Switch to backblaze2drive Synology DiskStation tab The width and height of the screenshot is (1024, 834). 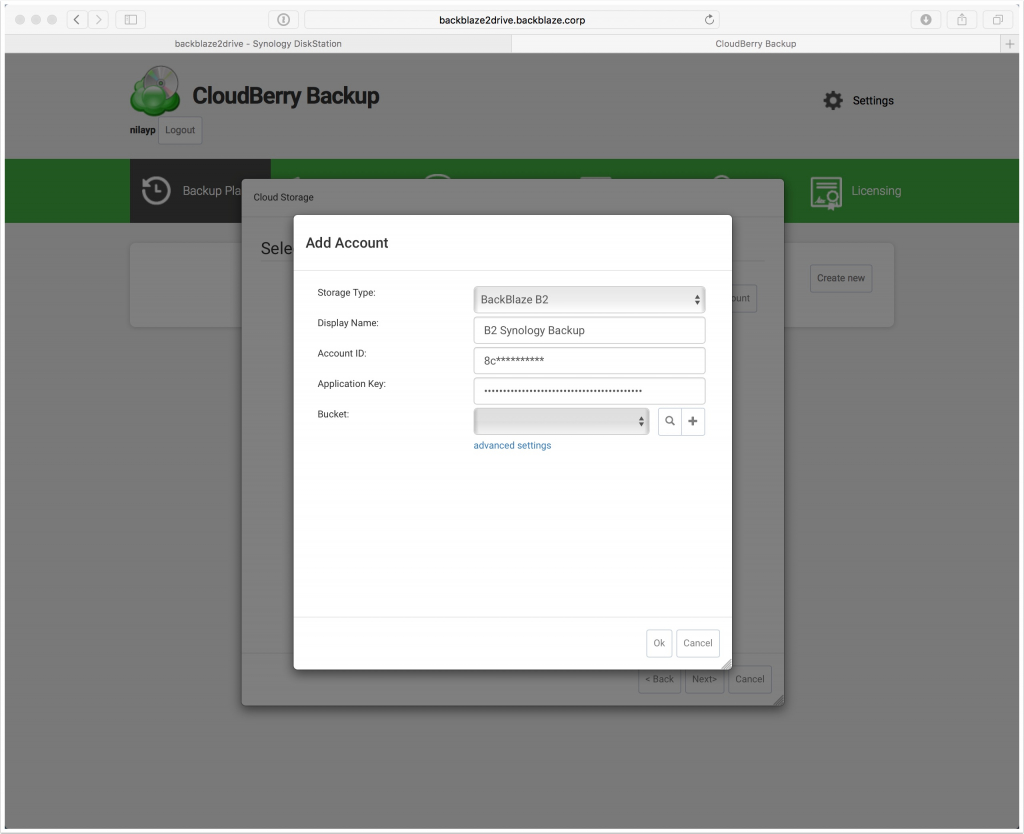point(258,44)
